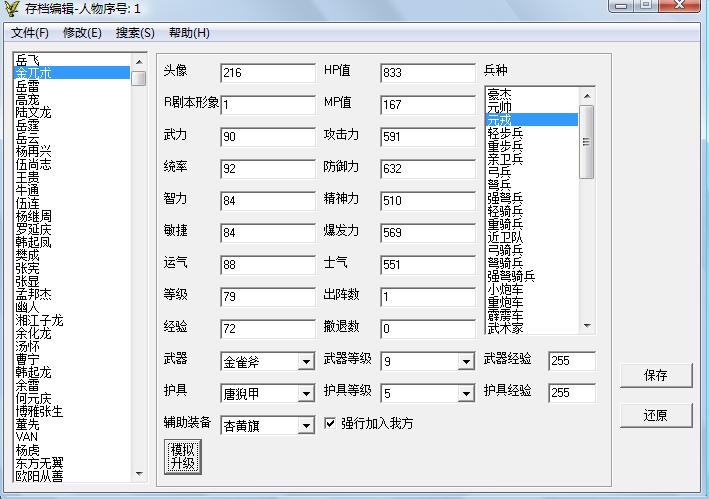
Task: Open the 搜索(S) menu
Action: 135,33
